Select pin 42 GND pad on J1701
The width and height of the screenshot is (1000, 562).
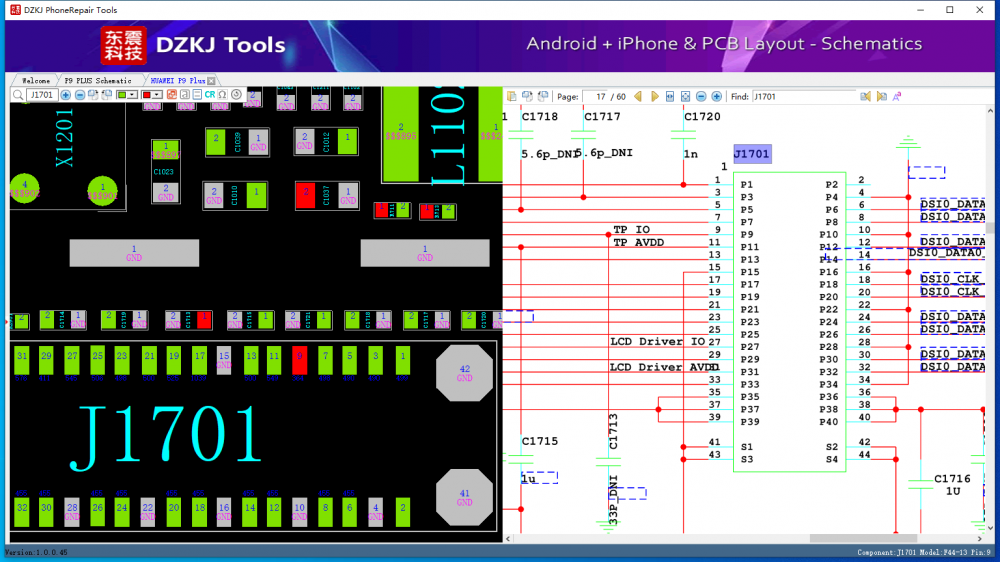click(464, 374)
